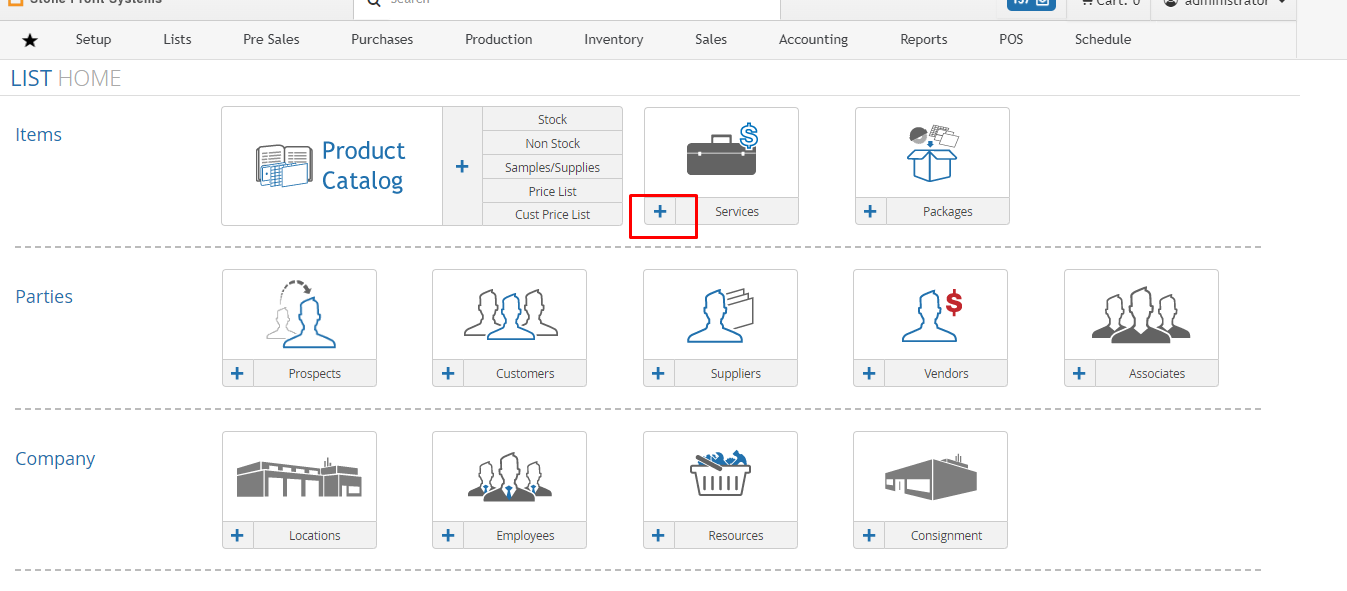Add a new Consignment with plus icon
1347x591 pixels.
[x=869, y=535]
